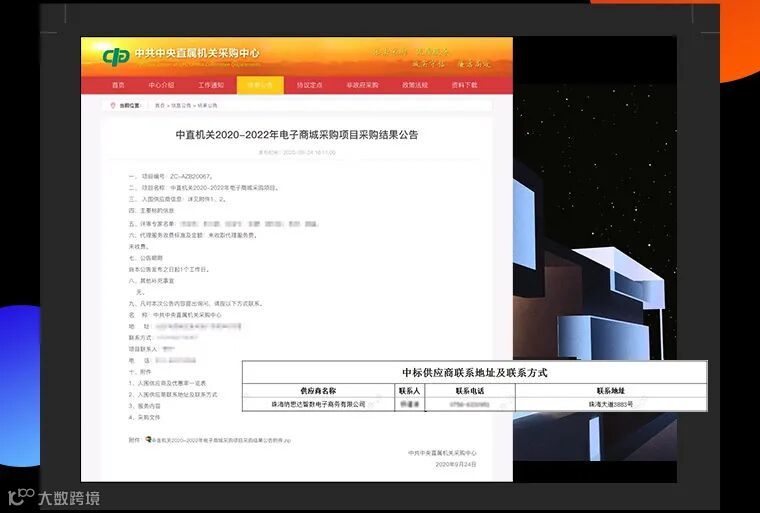This screenshot has height=513, width=760.
Task: Click the address cell 珠海大道3883号
Action: point(611,404)
